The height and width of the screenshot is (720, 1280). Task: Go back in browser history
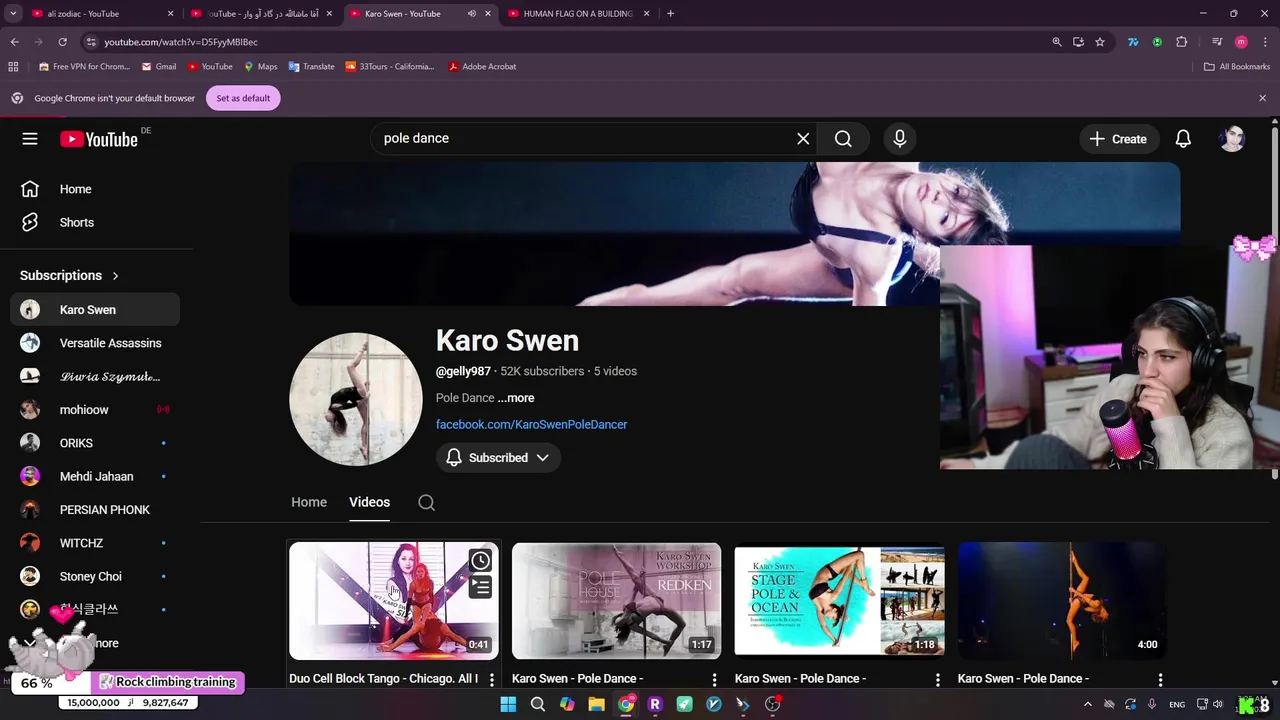(x=14, y=42)
